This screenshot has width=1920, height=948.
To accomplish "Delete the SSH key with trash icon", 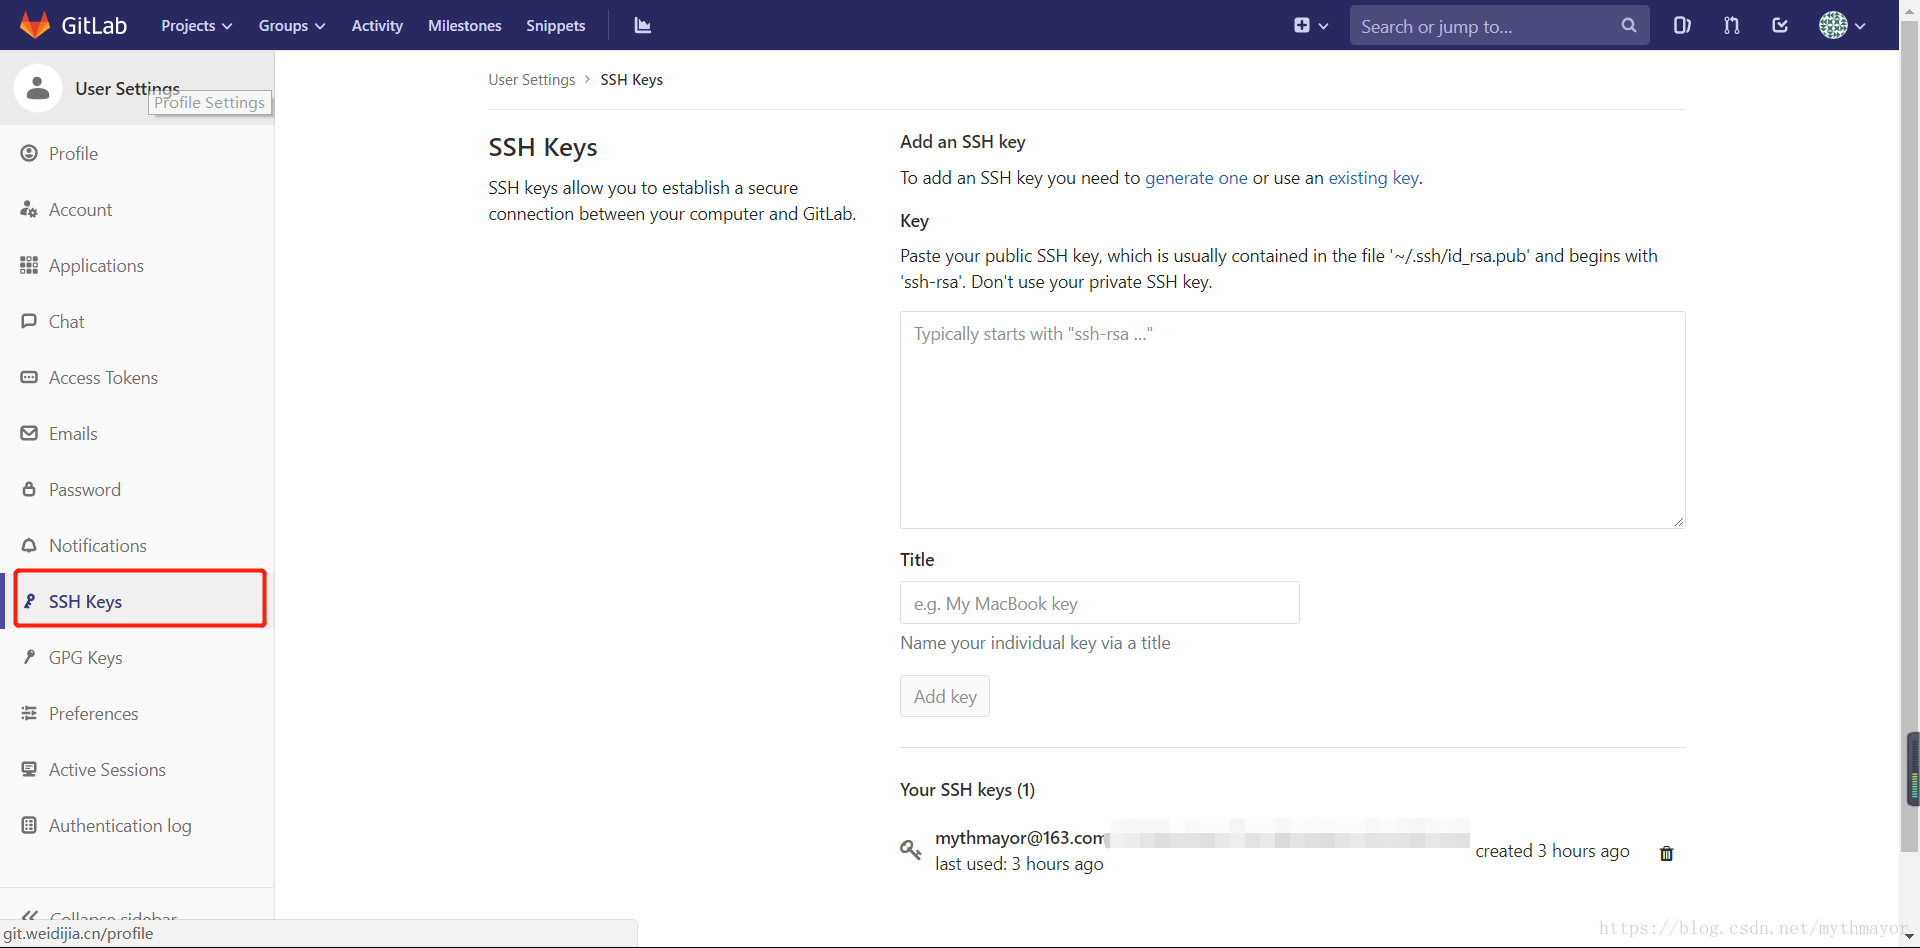I will (1666, 853).
